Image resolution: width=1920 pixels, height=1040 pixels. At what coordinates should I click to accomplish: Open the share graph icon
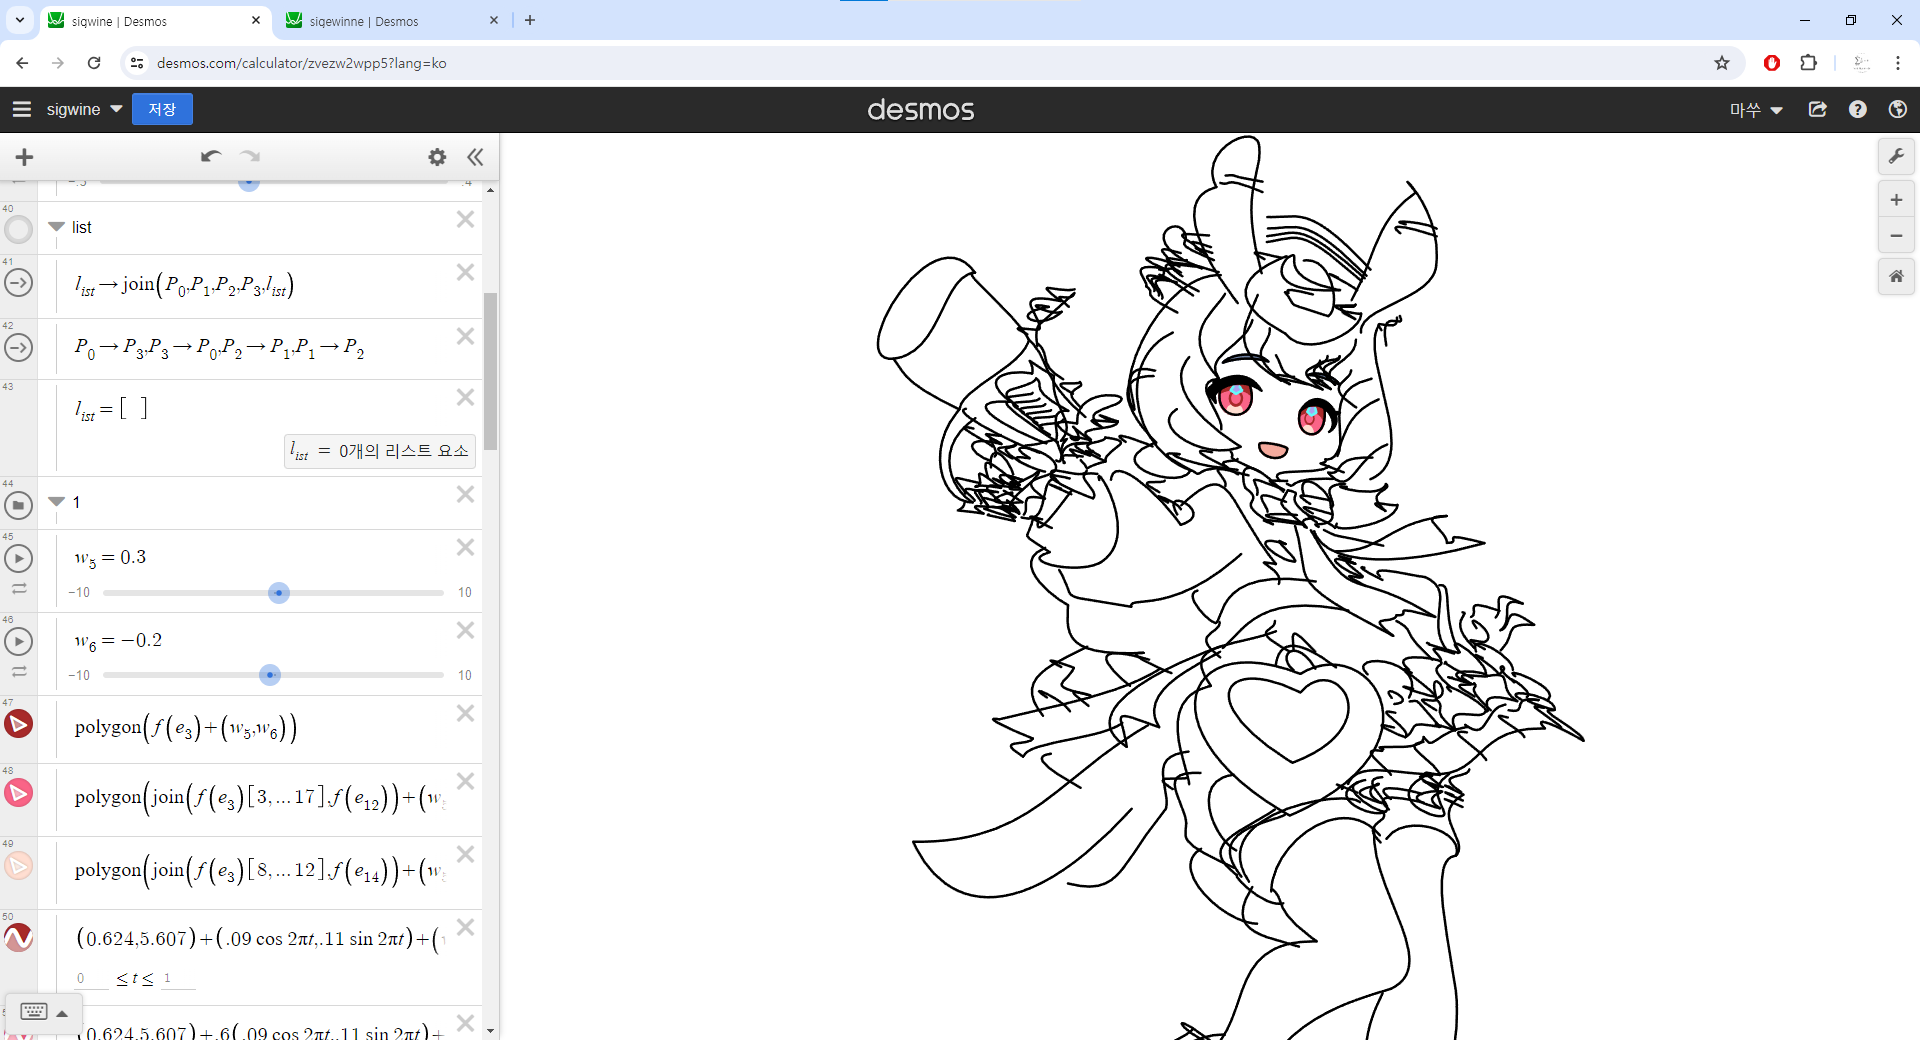[1817, 110]
